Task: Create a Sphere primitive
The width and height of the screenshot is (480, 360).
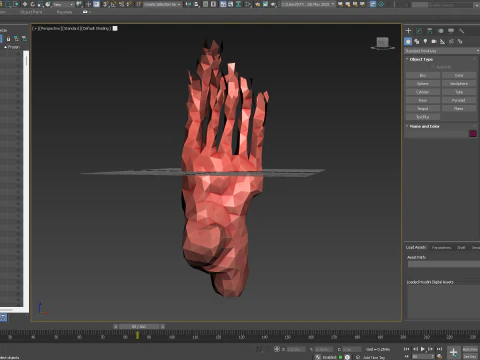Action: point(423,84)
